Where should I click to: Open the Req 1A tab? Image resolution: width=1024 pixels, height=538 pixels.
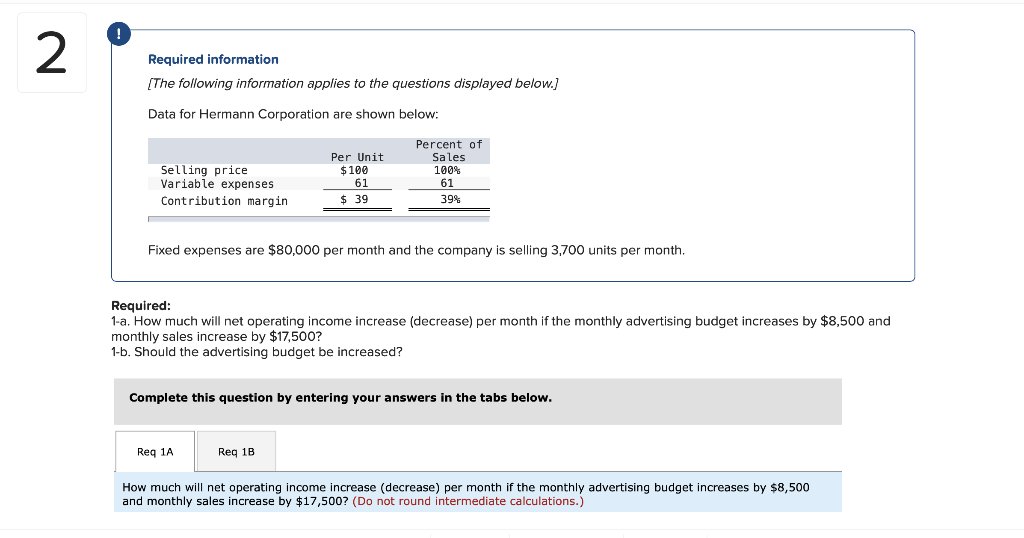(155, 452)
